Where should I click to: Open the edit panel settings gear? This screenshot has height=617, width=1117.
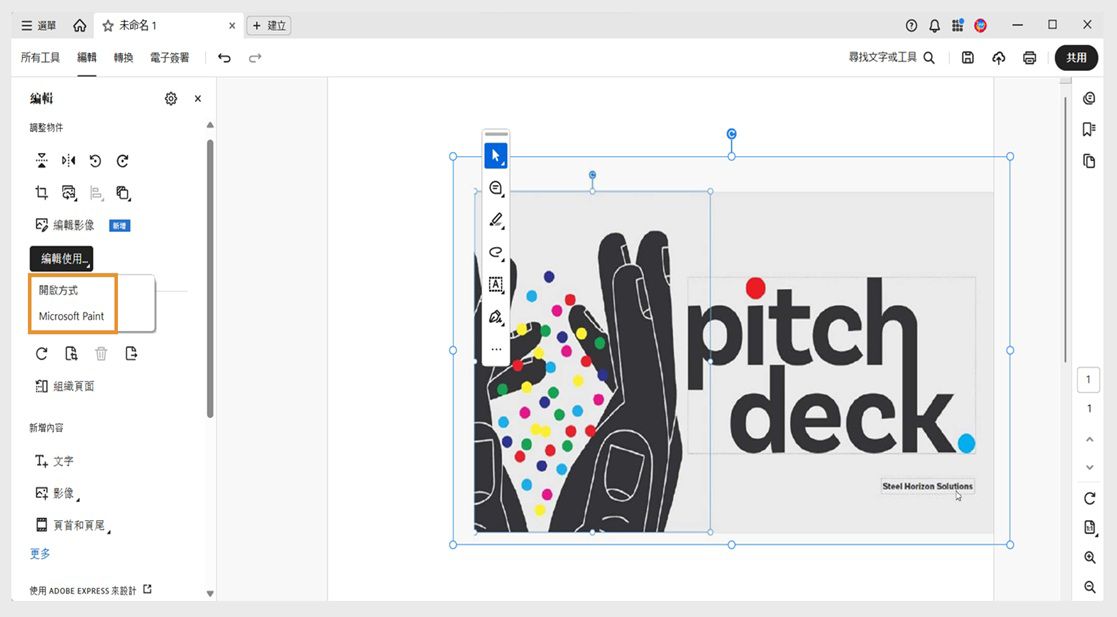click(x=171, y=99)
